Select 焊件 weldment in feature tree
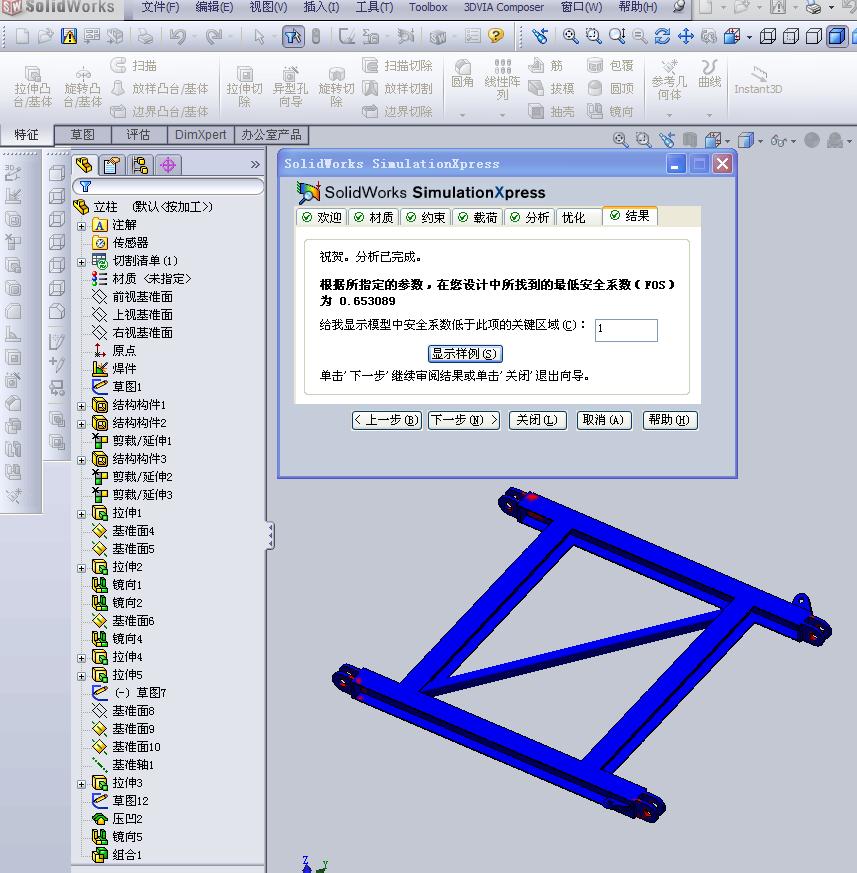 pyautogui.click(x=114, y=368)
